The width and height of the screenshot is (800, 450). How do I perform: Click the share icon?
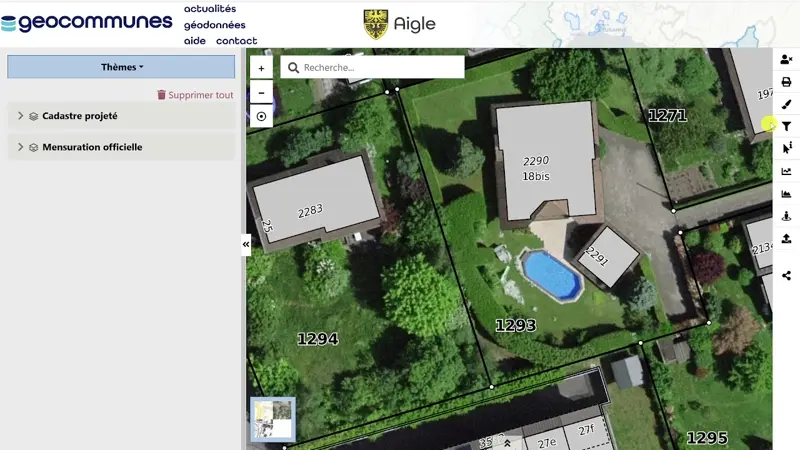(786, 275)
